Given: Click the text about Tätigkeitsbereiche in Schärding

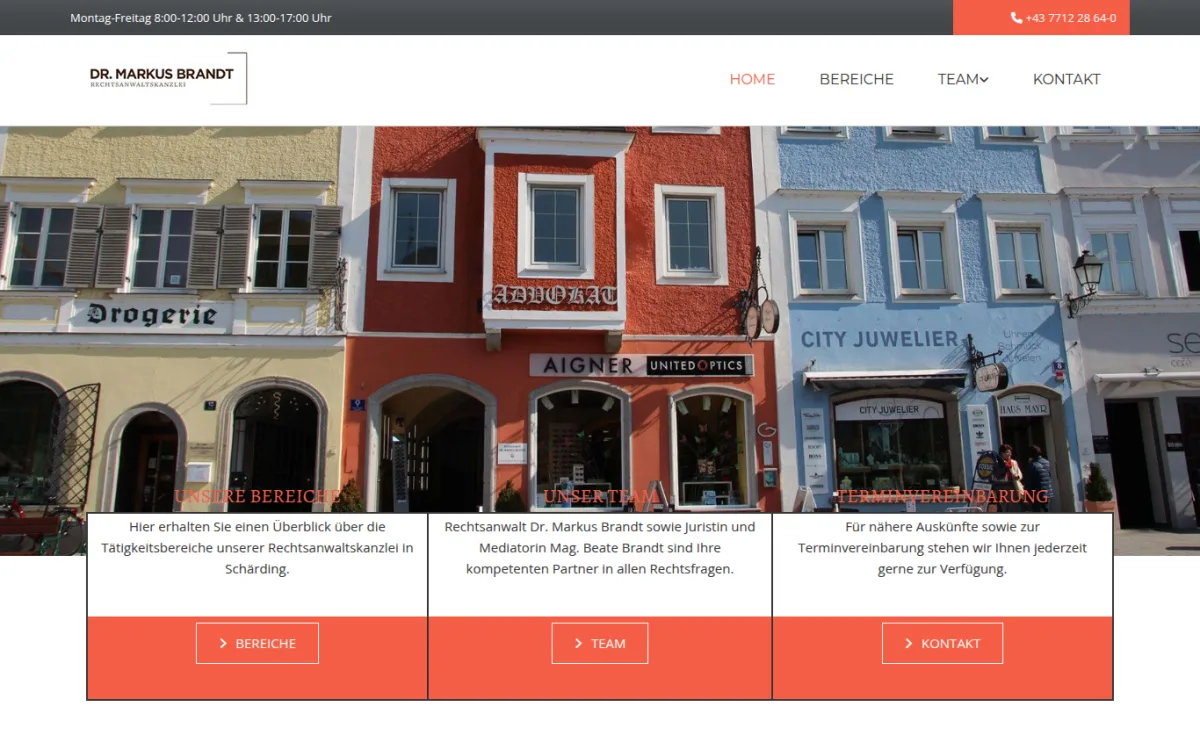Looking at the screenshot, I should [257, 548].
